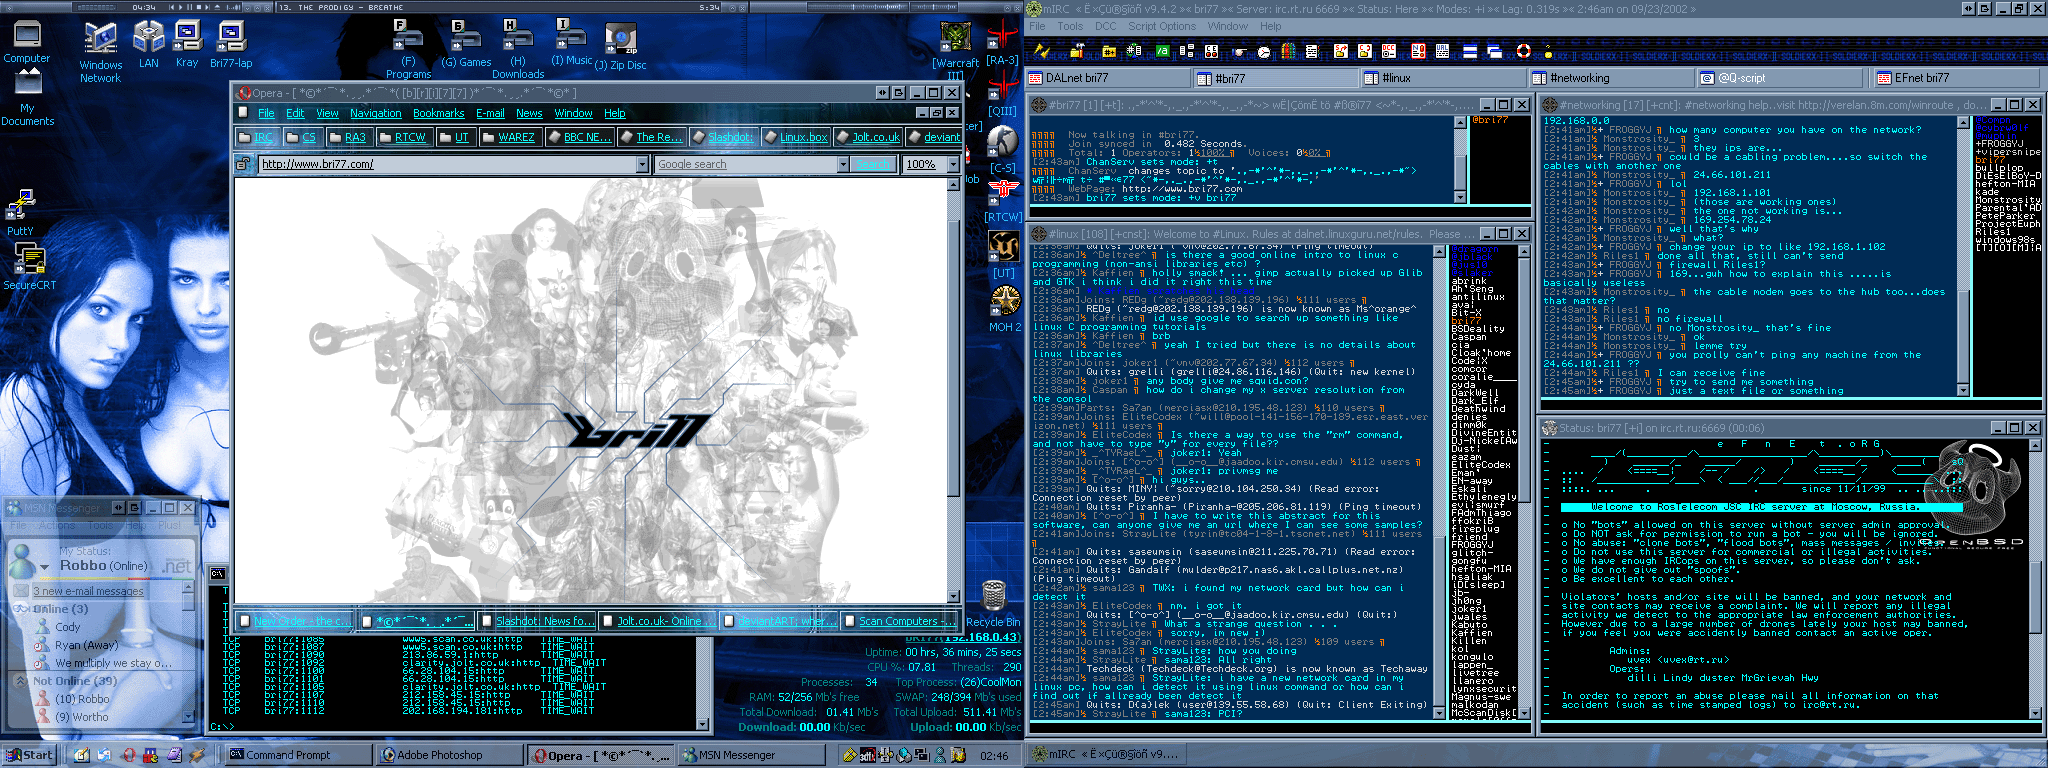Select the LAN desktop icon
This screenshot has height=768, width=2048.
(x=148, y=45)
